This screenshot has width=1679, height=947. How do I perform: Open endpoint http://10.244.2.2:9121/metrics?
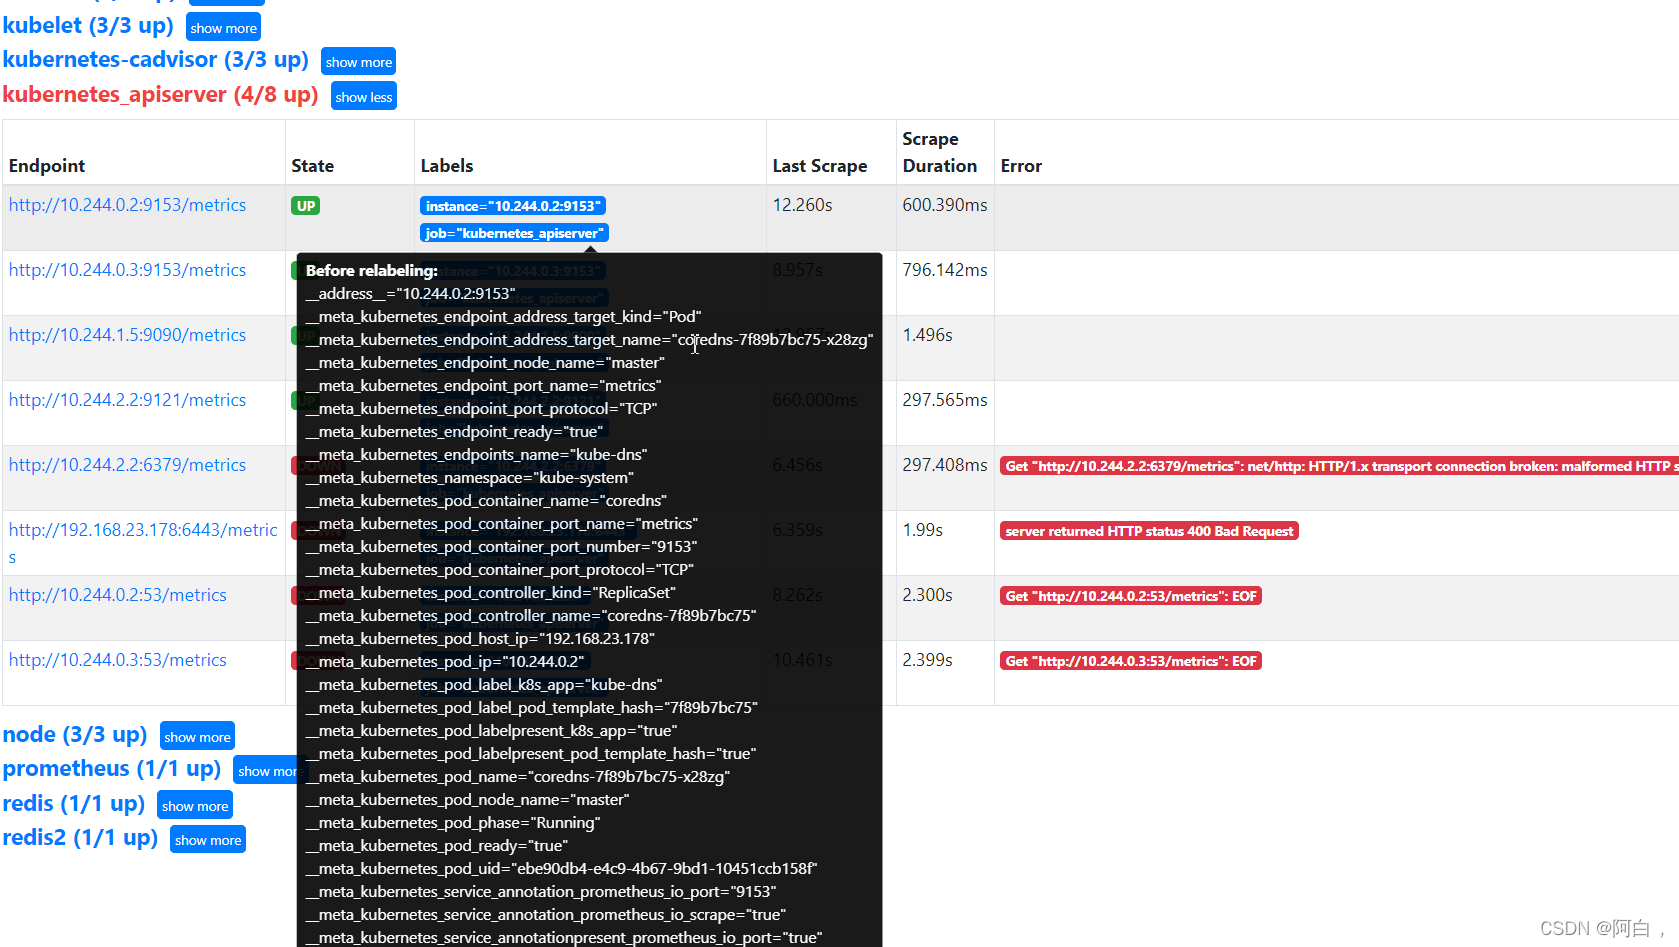[x=127, y=400]
